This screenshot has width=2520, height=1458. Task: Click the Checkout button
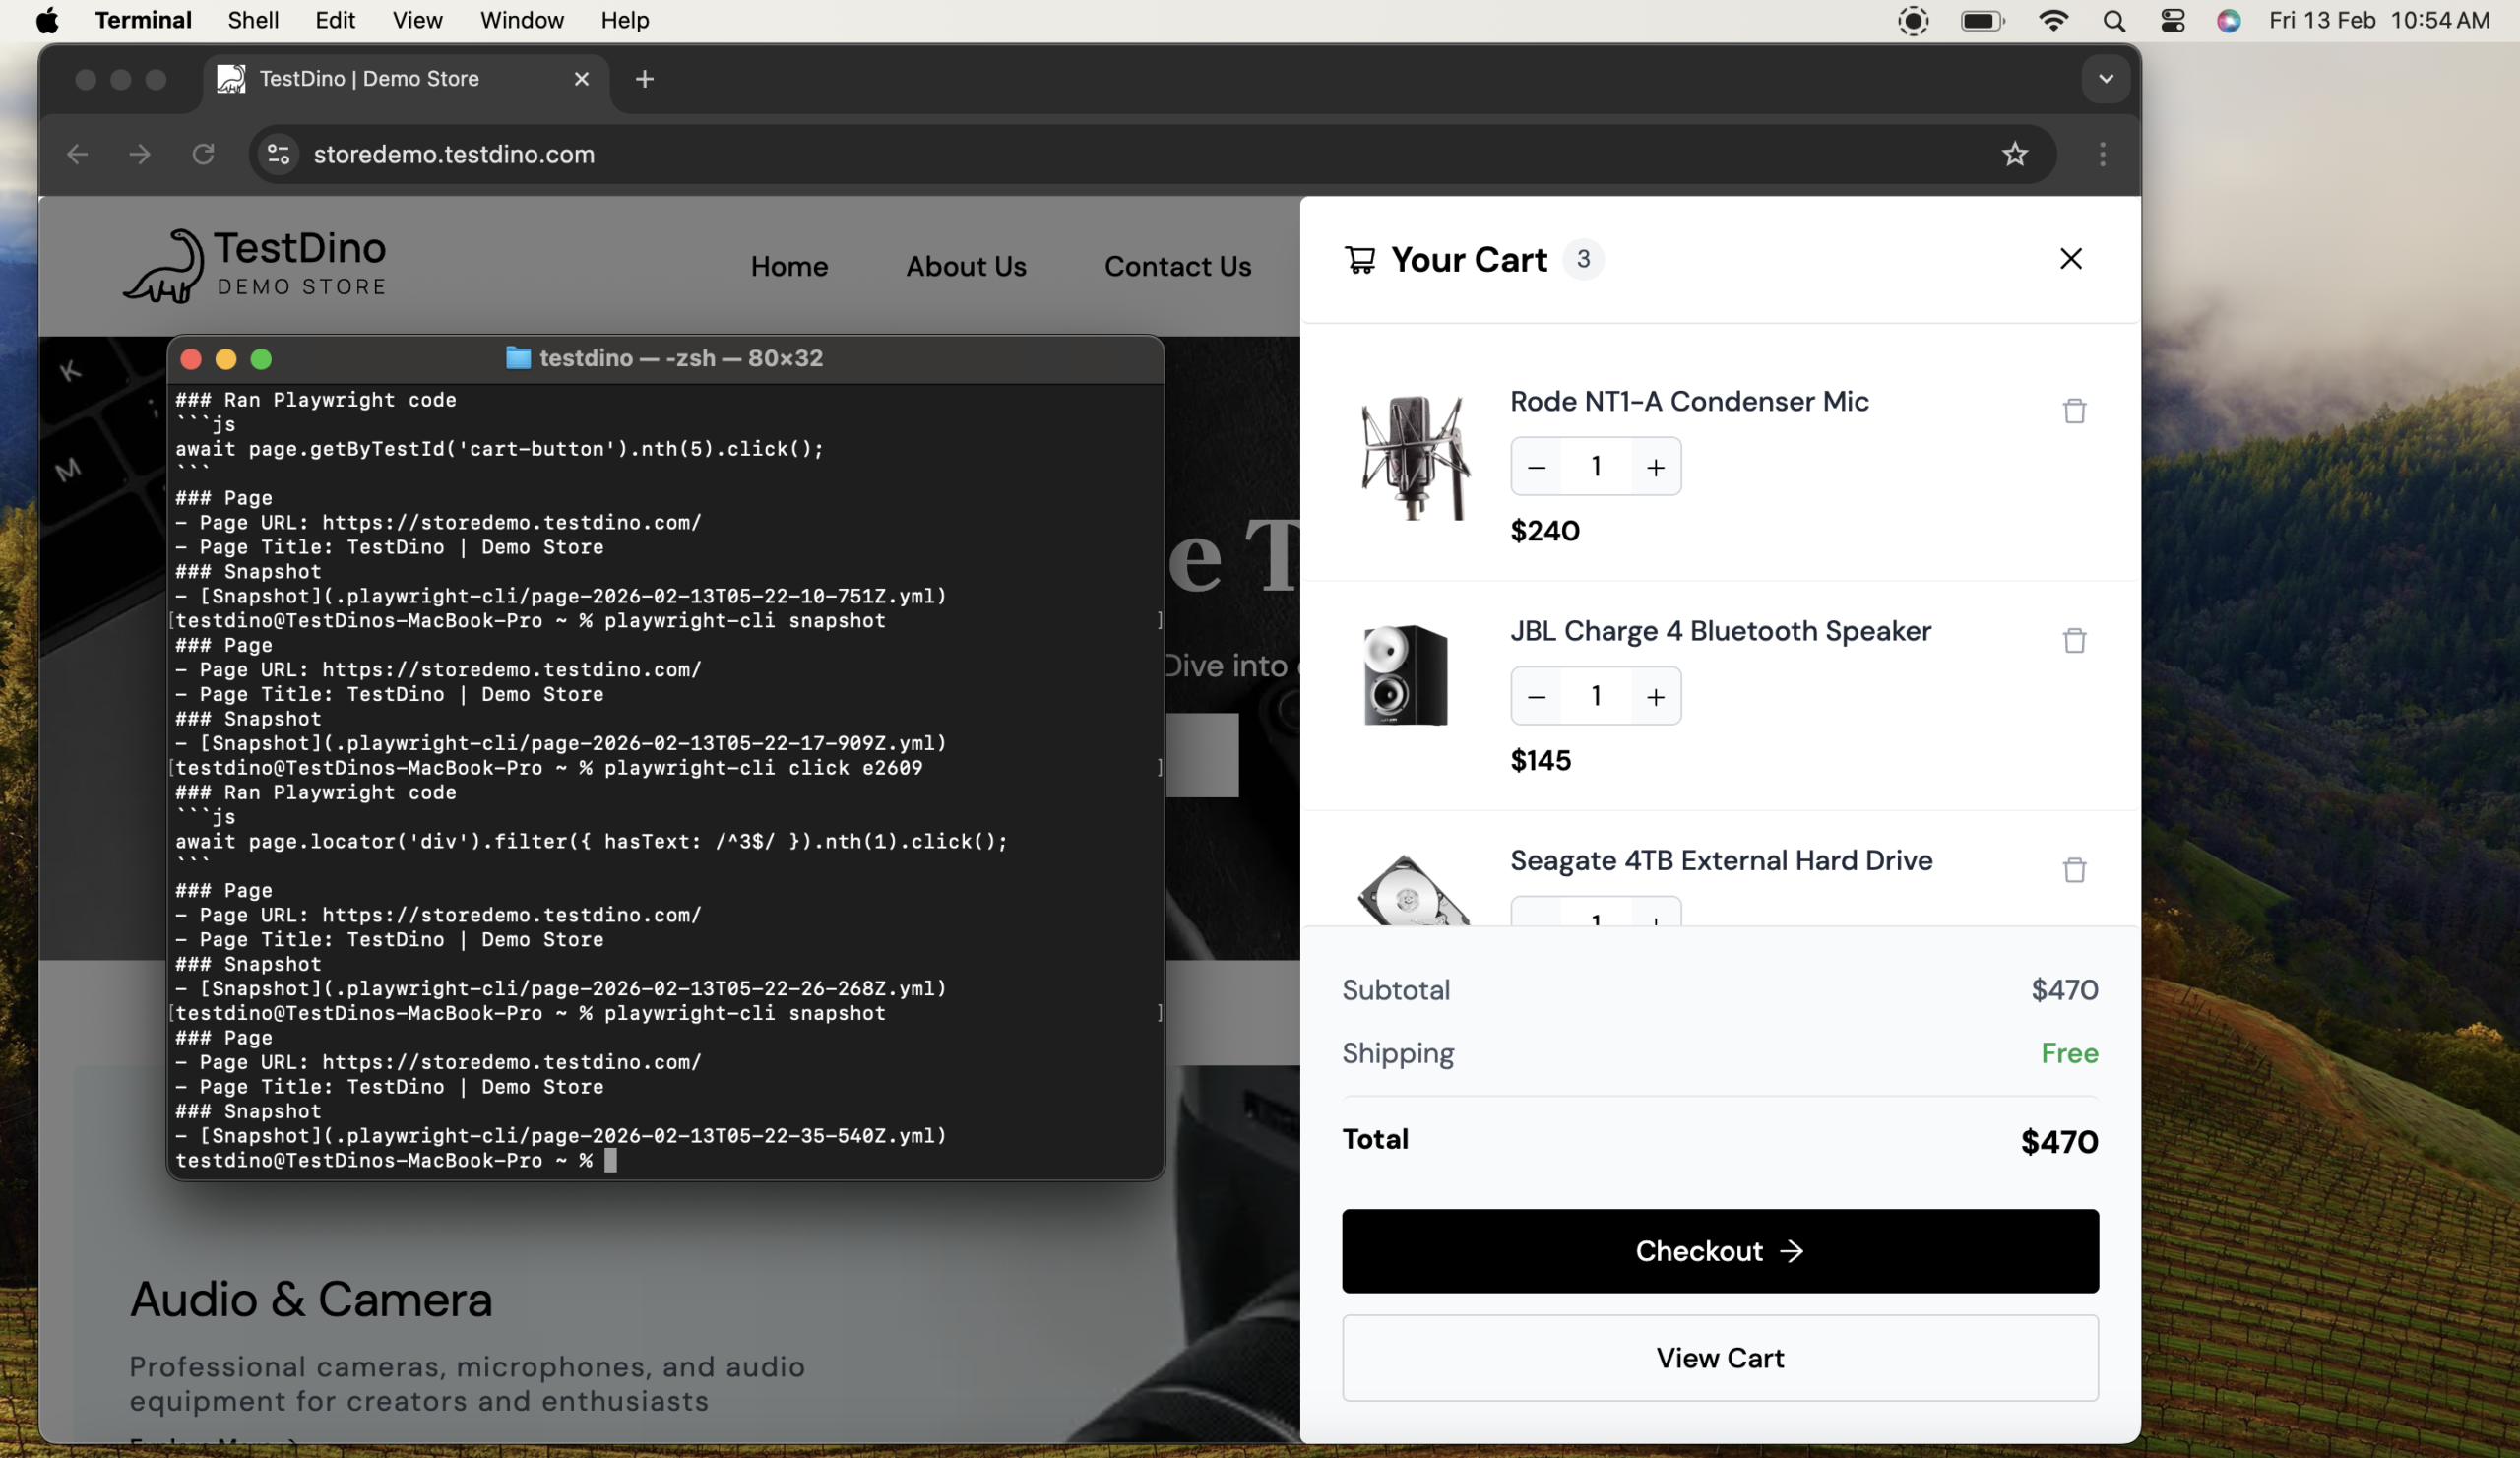(x=1719, y=1250)
